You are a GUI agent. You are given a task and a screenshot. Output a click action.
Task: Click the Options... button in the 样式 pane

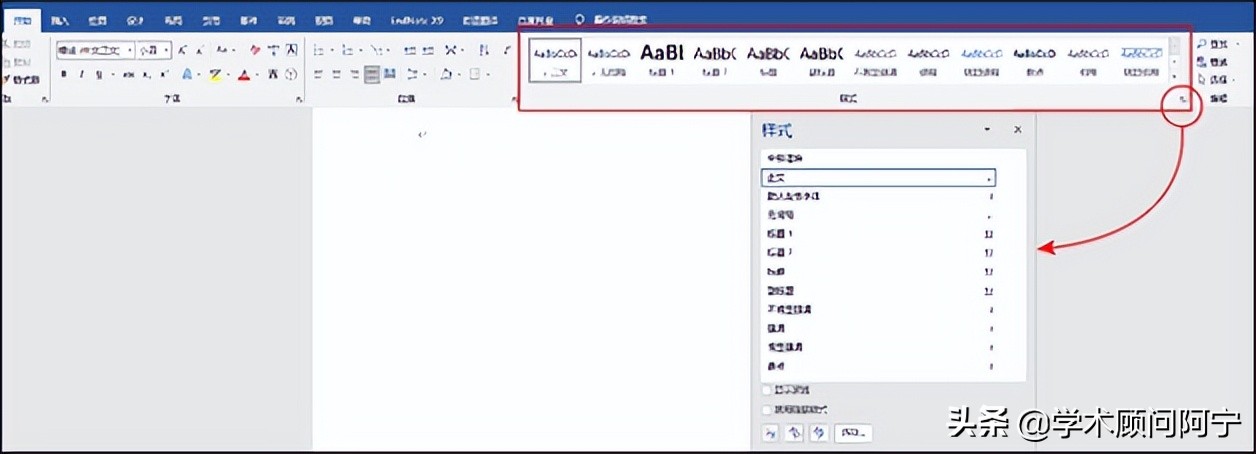tap(854, 433)
